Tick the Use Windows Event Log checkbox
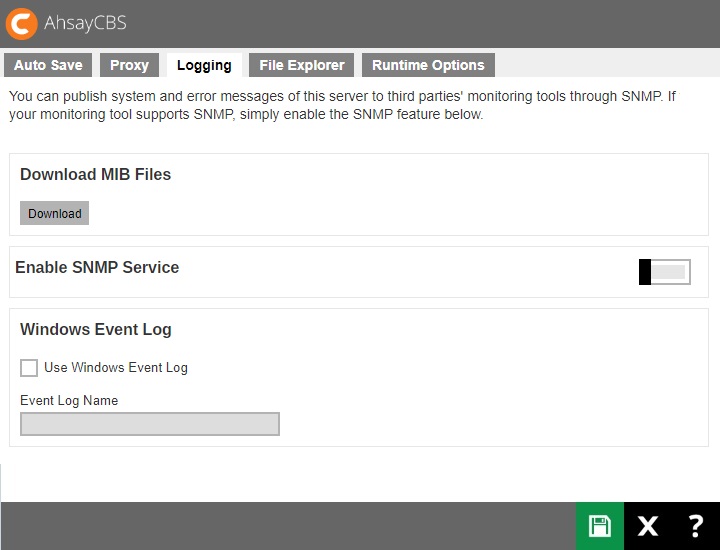Image resolution: width=720 pixels, height=550 pixels. point(29,368)
